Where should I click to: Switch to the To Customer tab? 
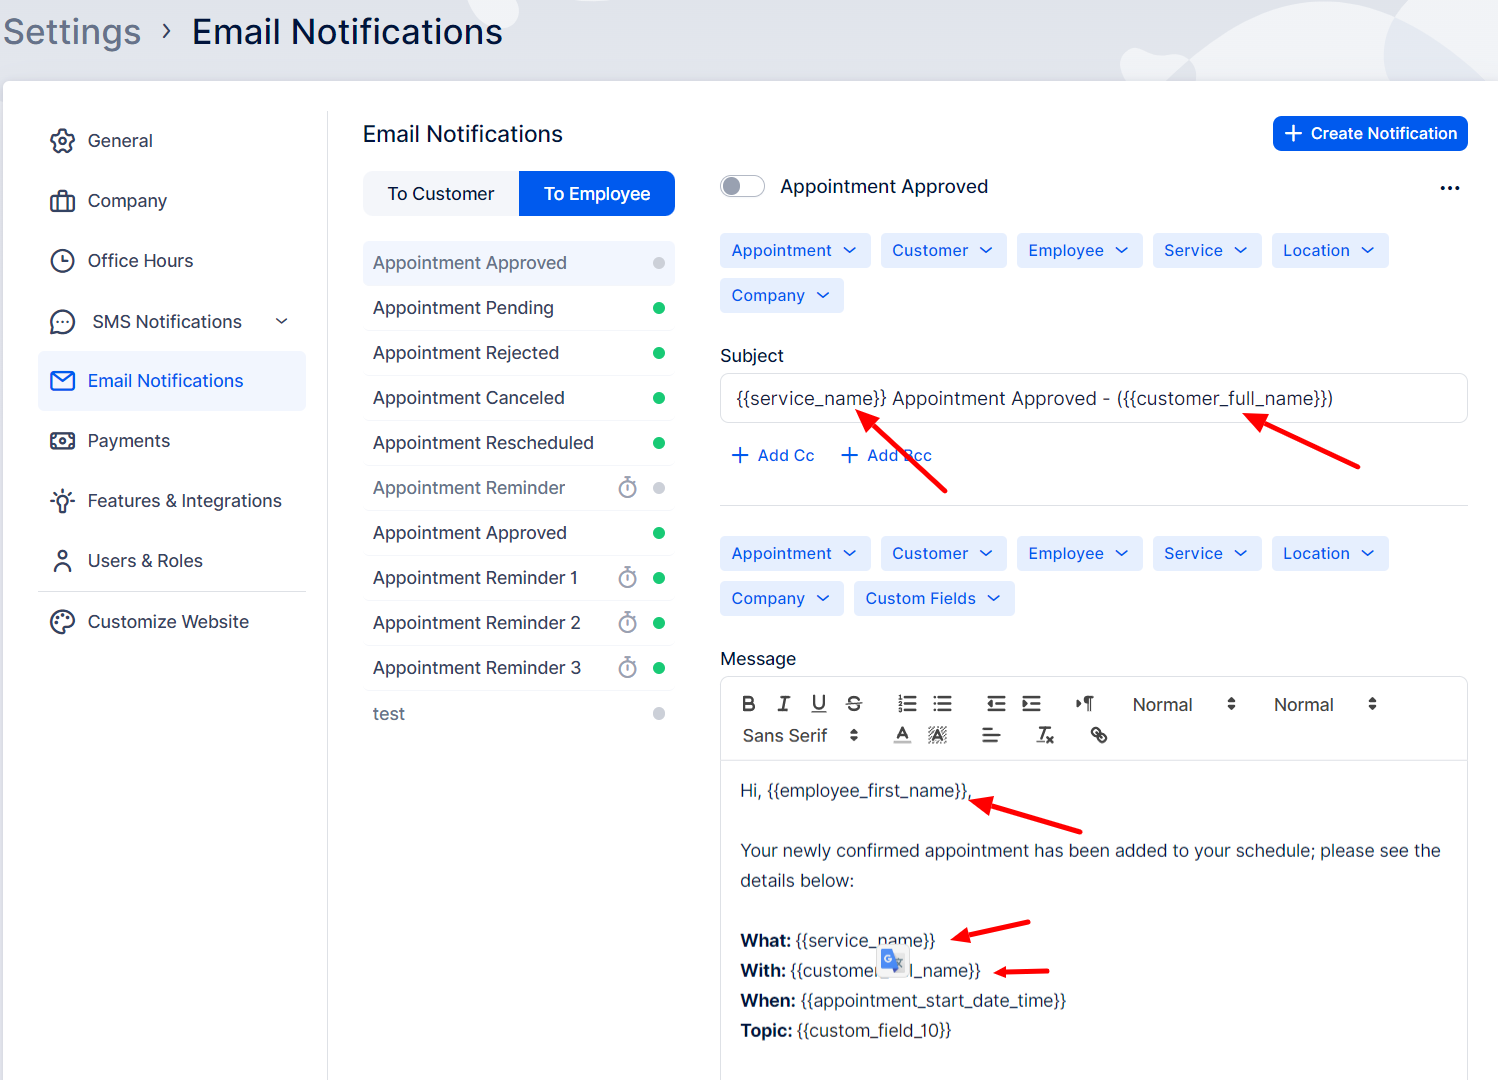(441, 193)
